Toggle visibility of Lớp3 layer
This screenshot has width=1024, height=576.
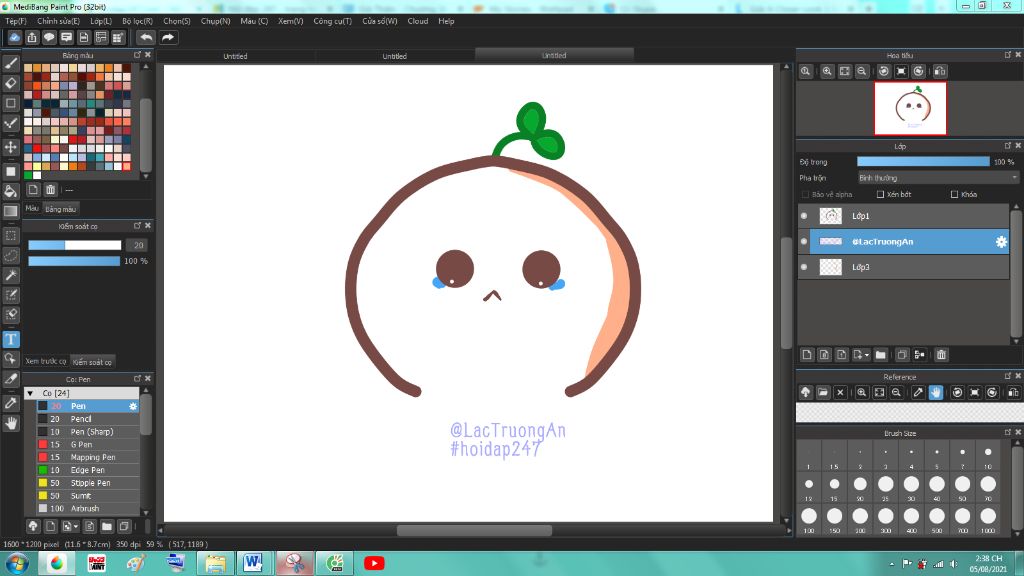804,266
